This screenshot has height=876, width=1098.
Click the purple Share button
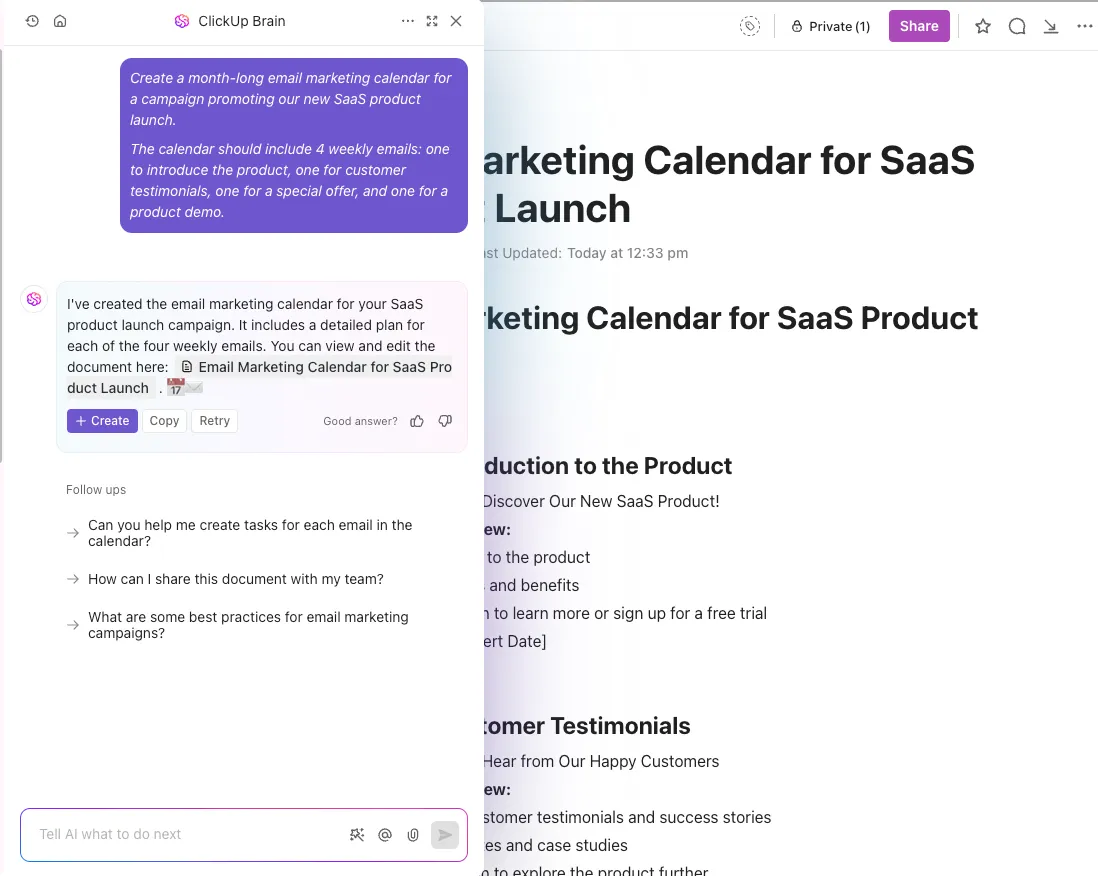click(x=919, y=26)
